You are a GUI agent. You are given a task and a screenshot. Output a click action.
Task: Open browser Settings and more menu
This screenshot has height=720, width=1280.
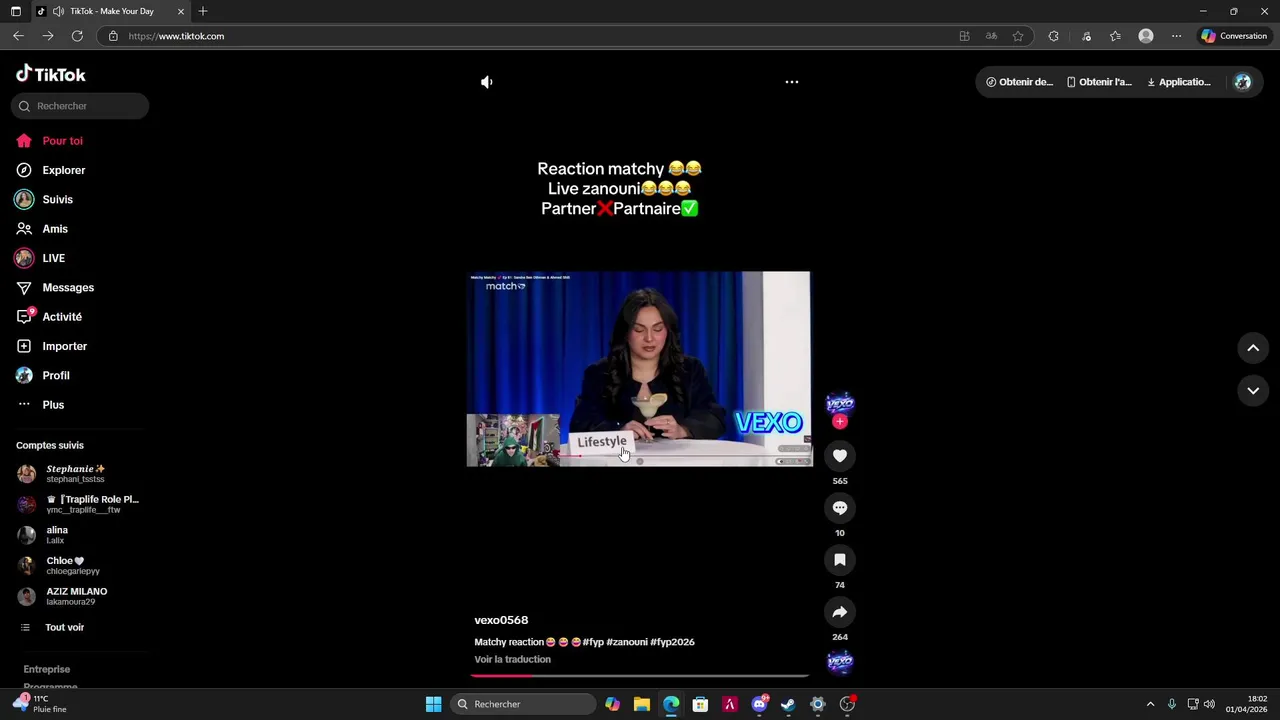click(1176, 36)
